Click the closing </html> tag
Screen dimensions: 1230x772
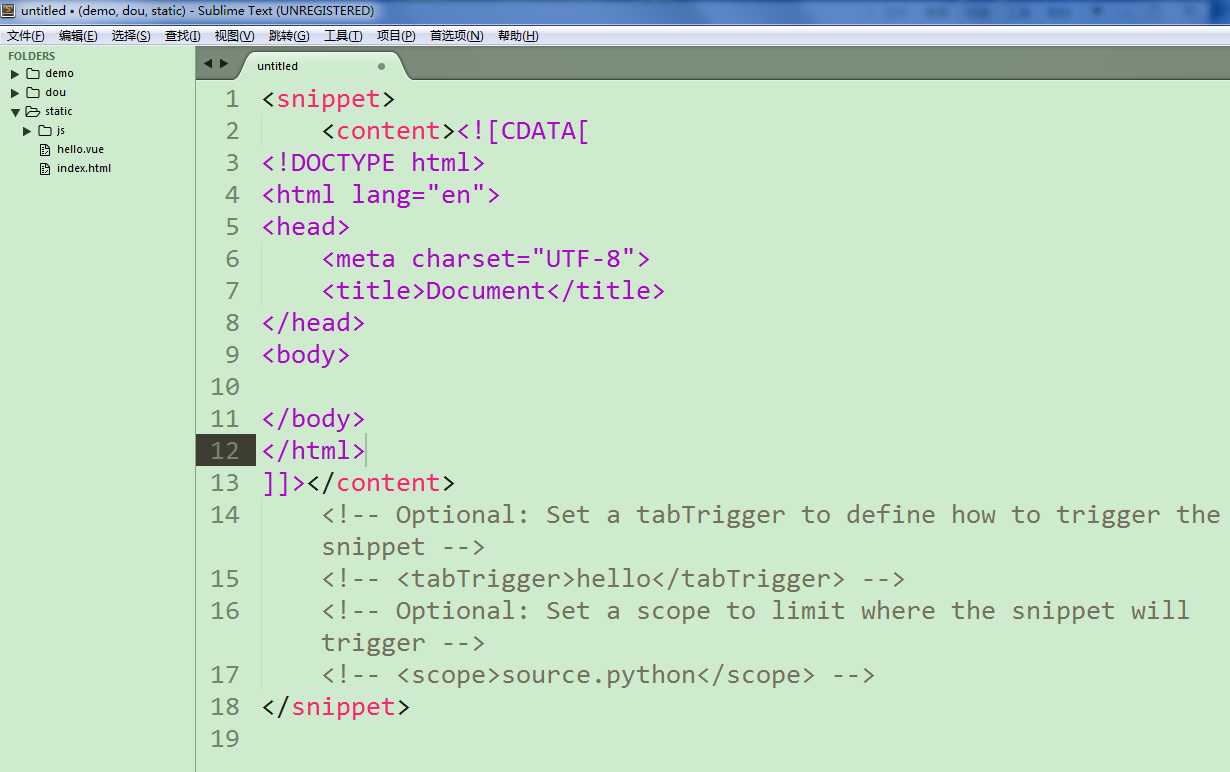click(x=314, y=451)
